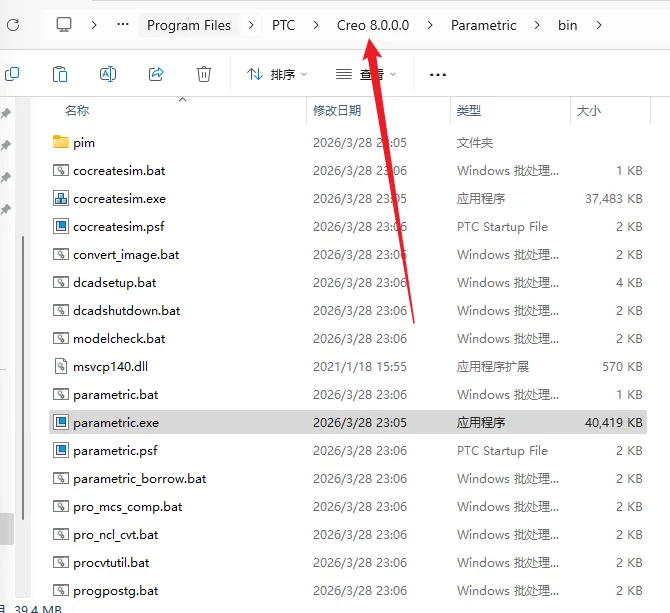Viewport: 670px width, 613px height.
Task: Sort by 修改日期 column header
Action: (x=337, y=111)
